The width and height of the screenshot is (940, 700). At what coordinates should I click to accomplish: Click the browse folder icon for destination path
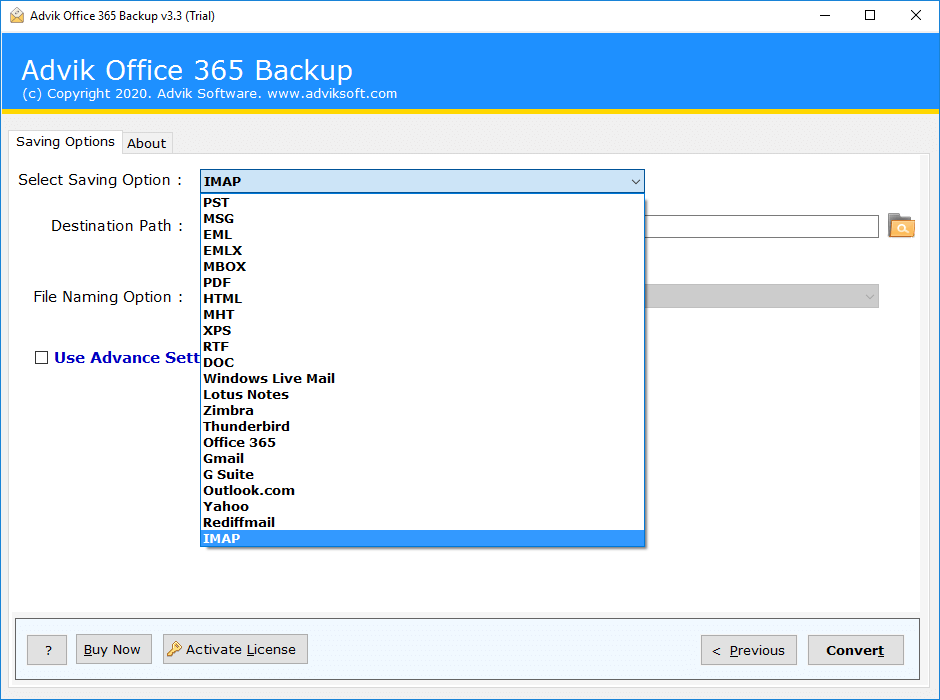[x=900, y=226]
